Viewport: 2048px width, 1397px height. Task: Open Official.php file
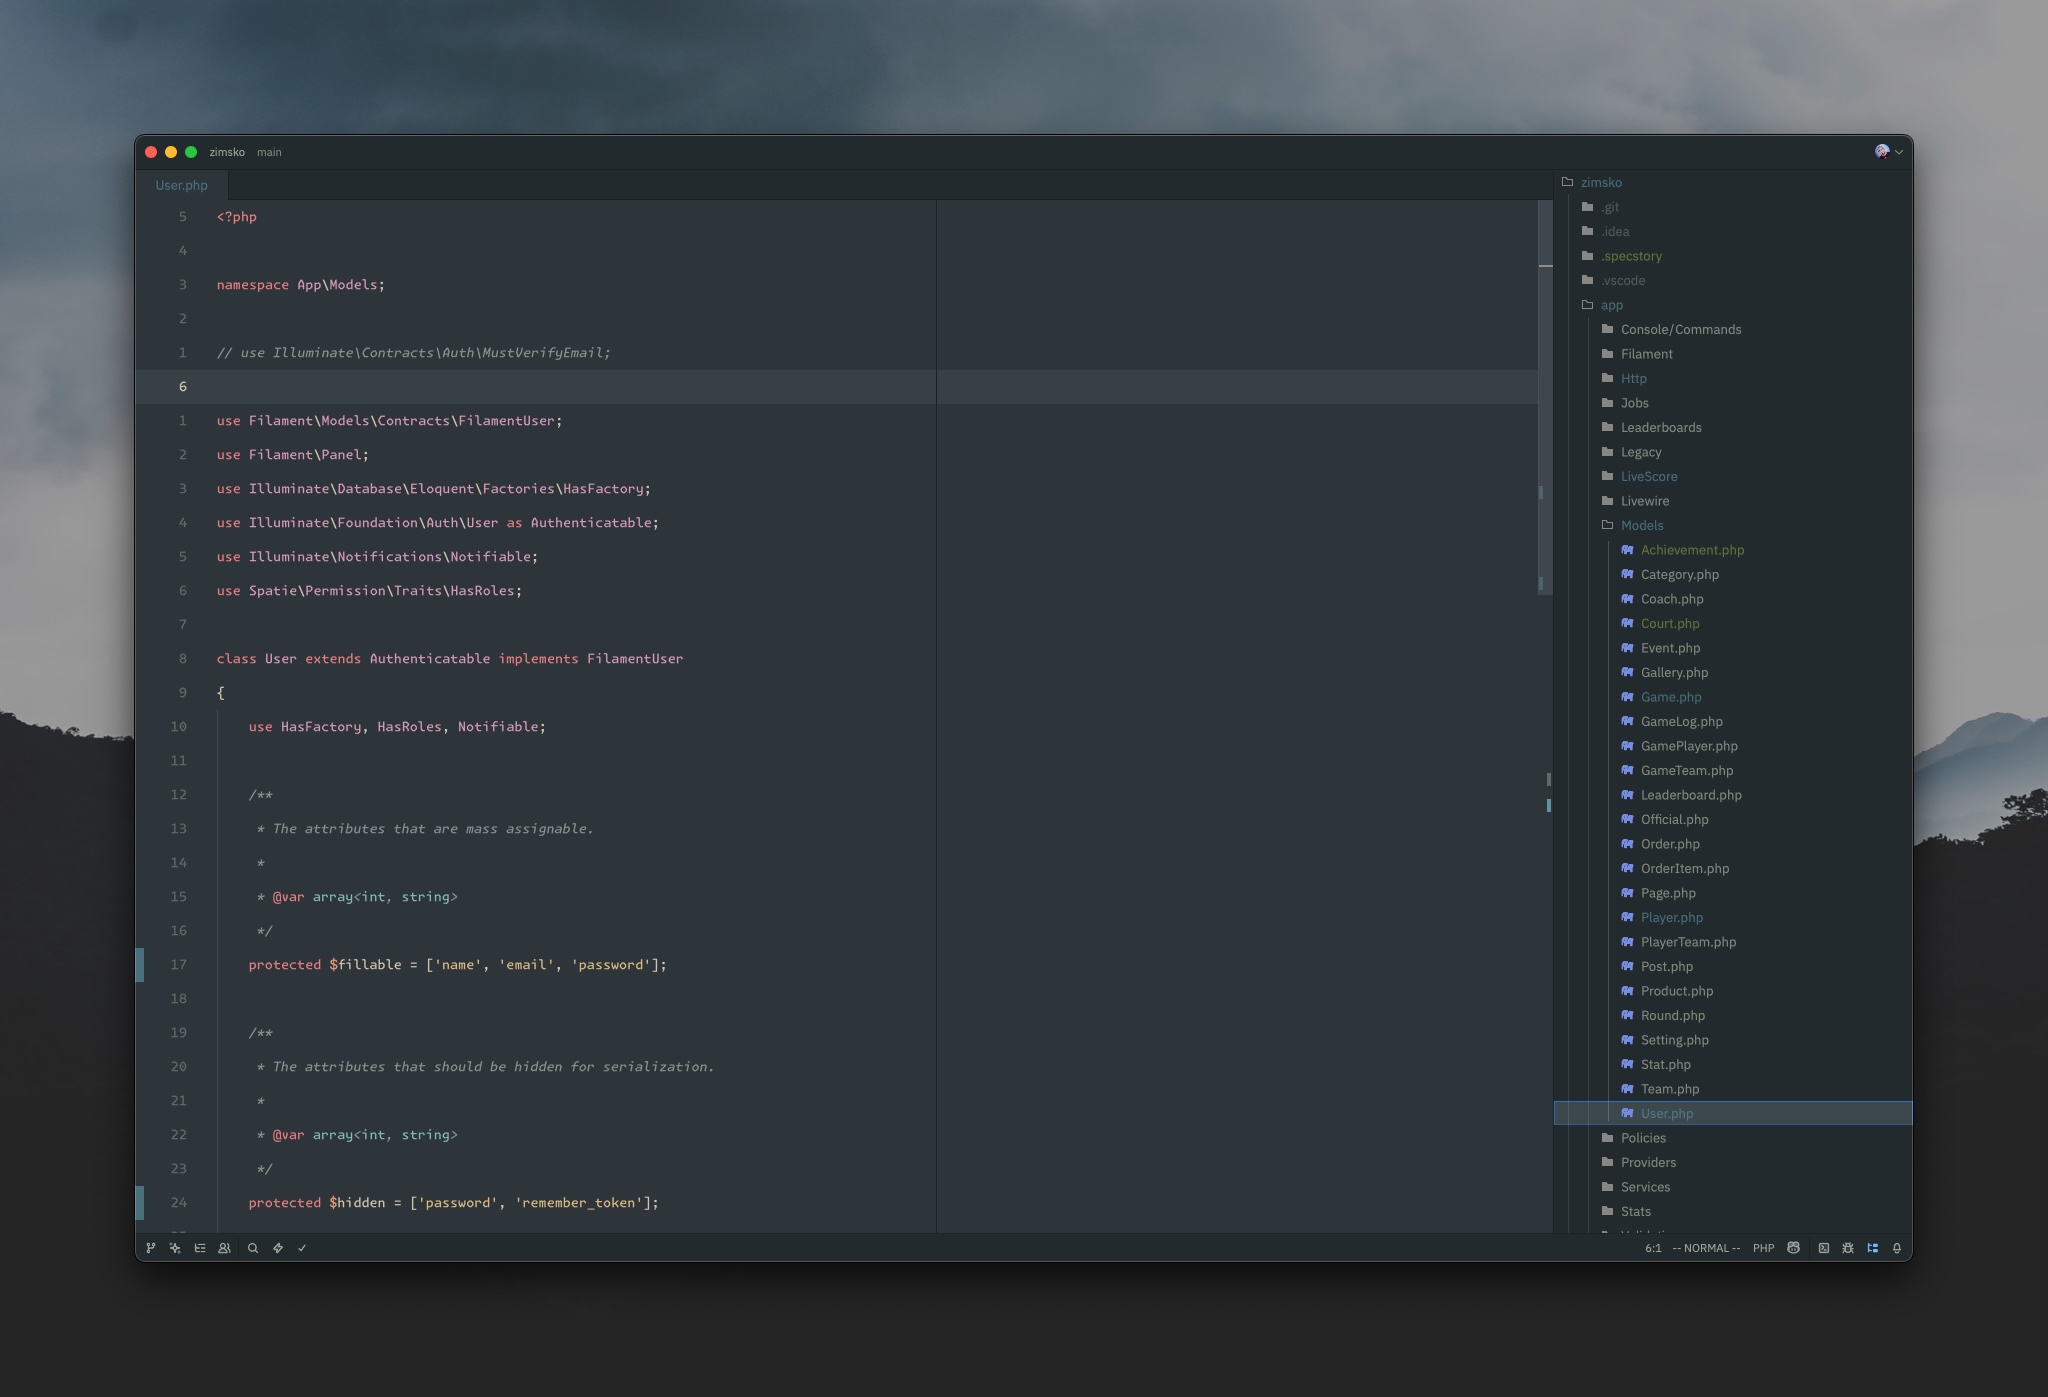coord(1733,819)
